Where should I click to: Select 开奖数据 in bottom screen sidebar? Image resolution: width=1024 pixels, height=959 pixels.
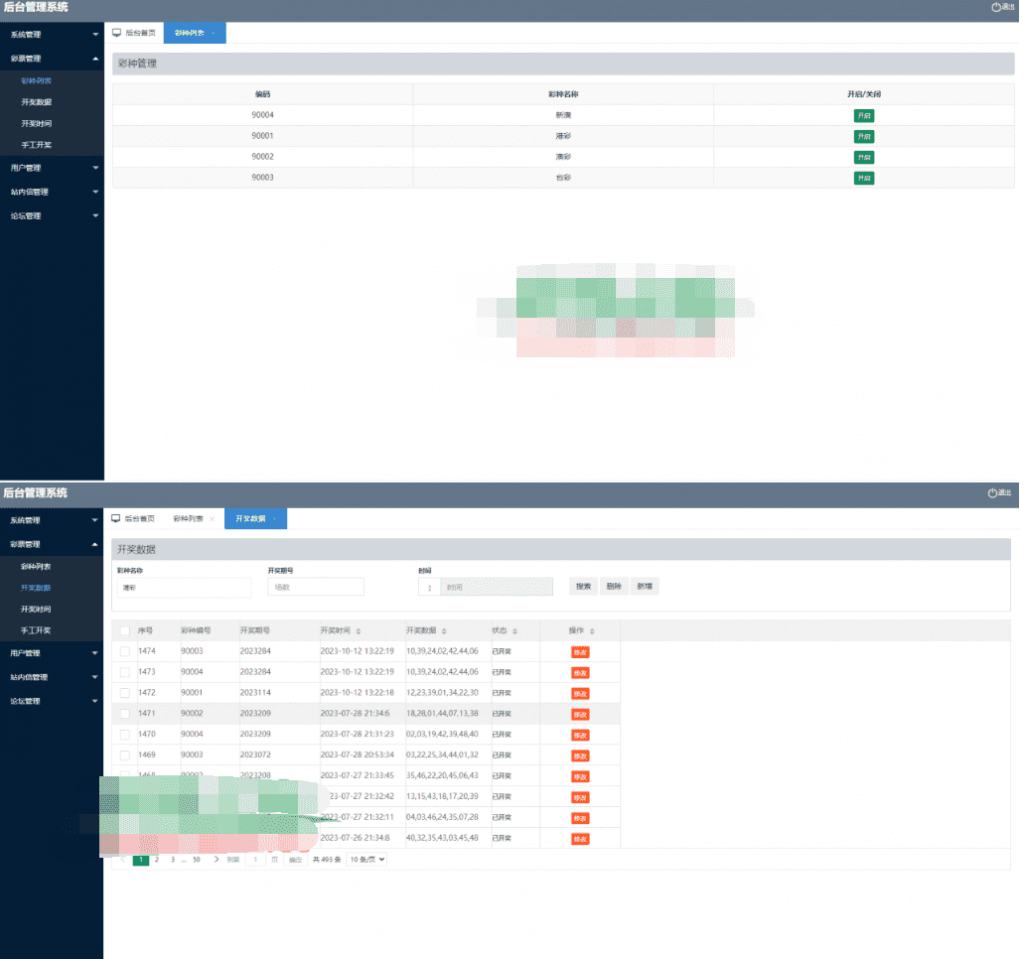pyautogui.click(x=36, y=588)
